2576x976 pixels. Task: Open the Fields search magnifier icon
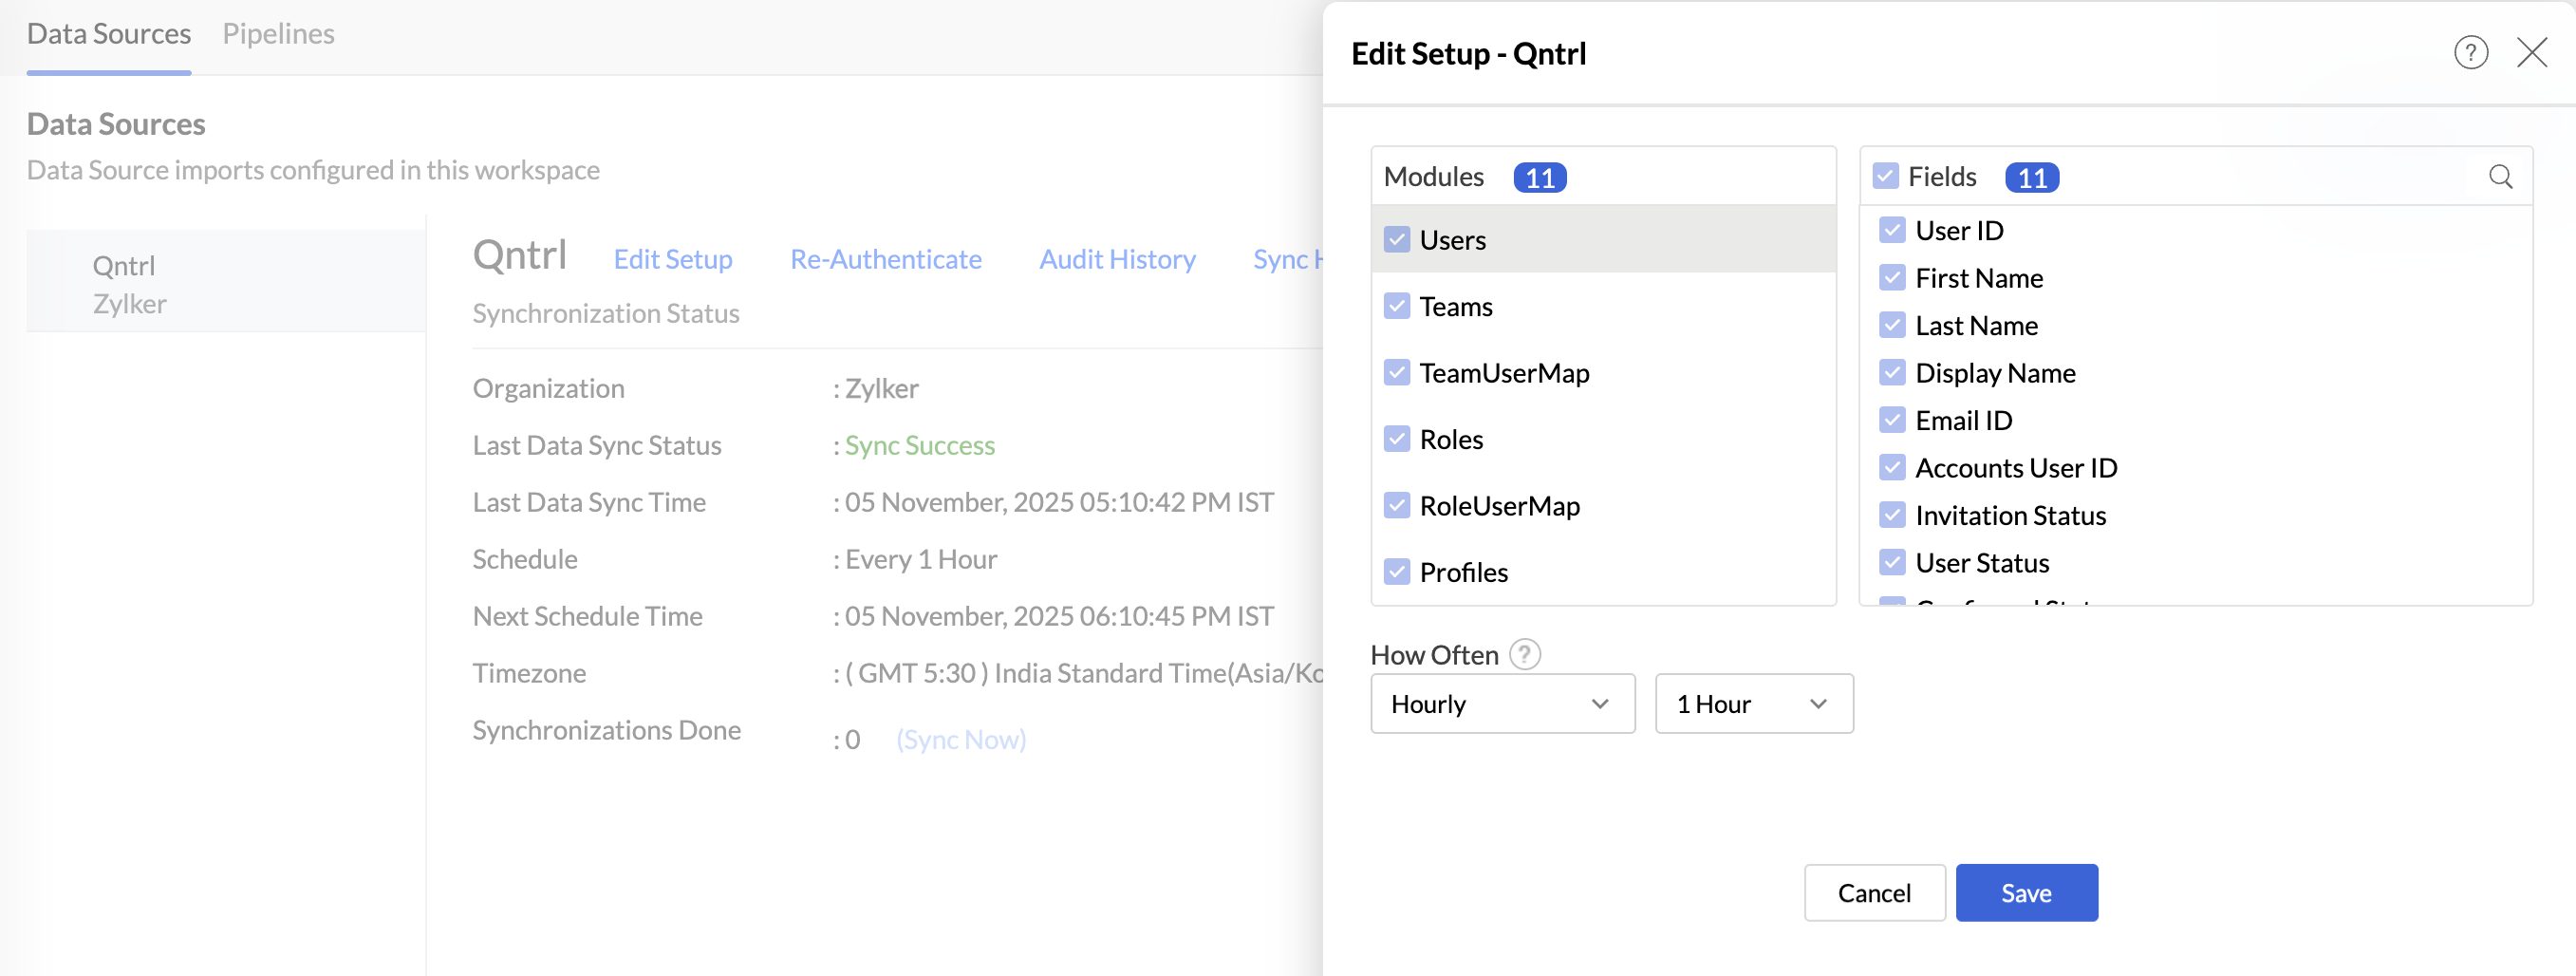tap(2499, 177)
